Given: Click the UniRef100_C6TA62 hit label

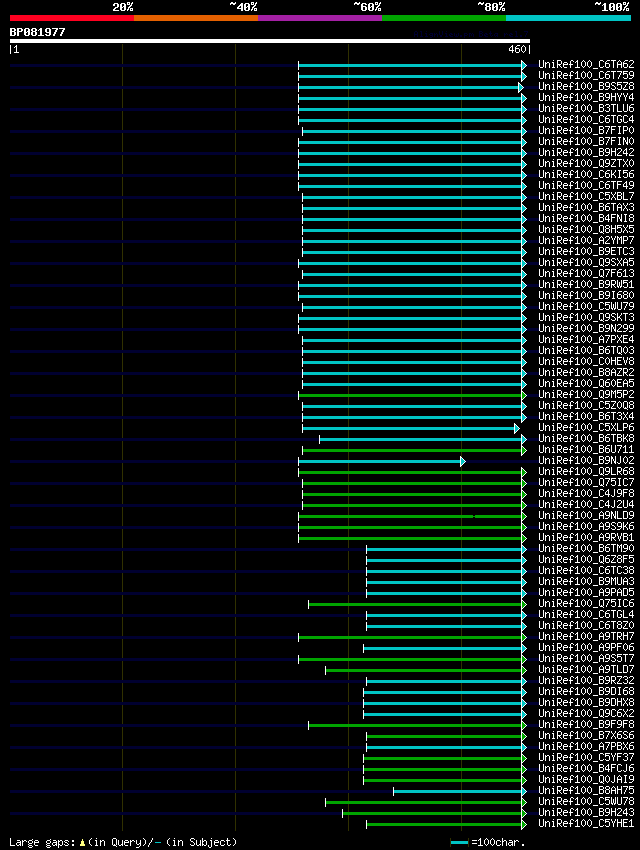Looking at the screenshot, I should click(586, 65).
